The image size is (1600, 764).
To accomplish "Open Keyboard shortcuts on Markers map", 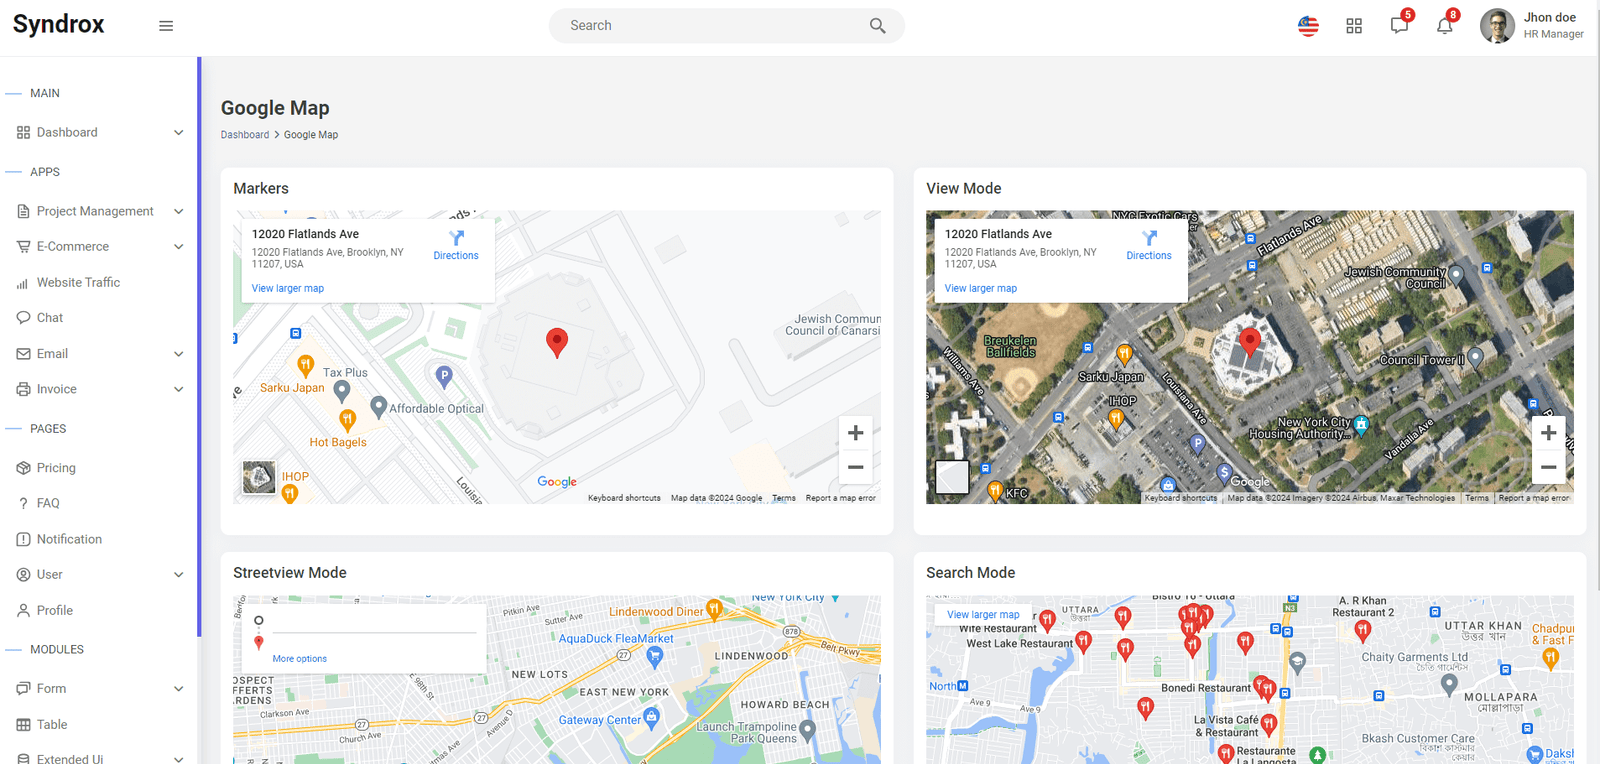I will (x=624, y=498).
